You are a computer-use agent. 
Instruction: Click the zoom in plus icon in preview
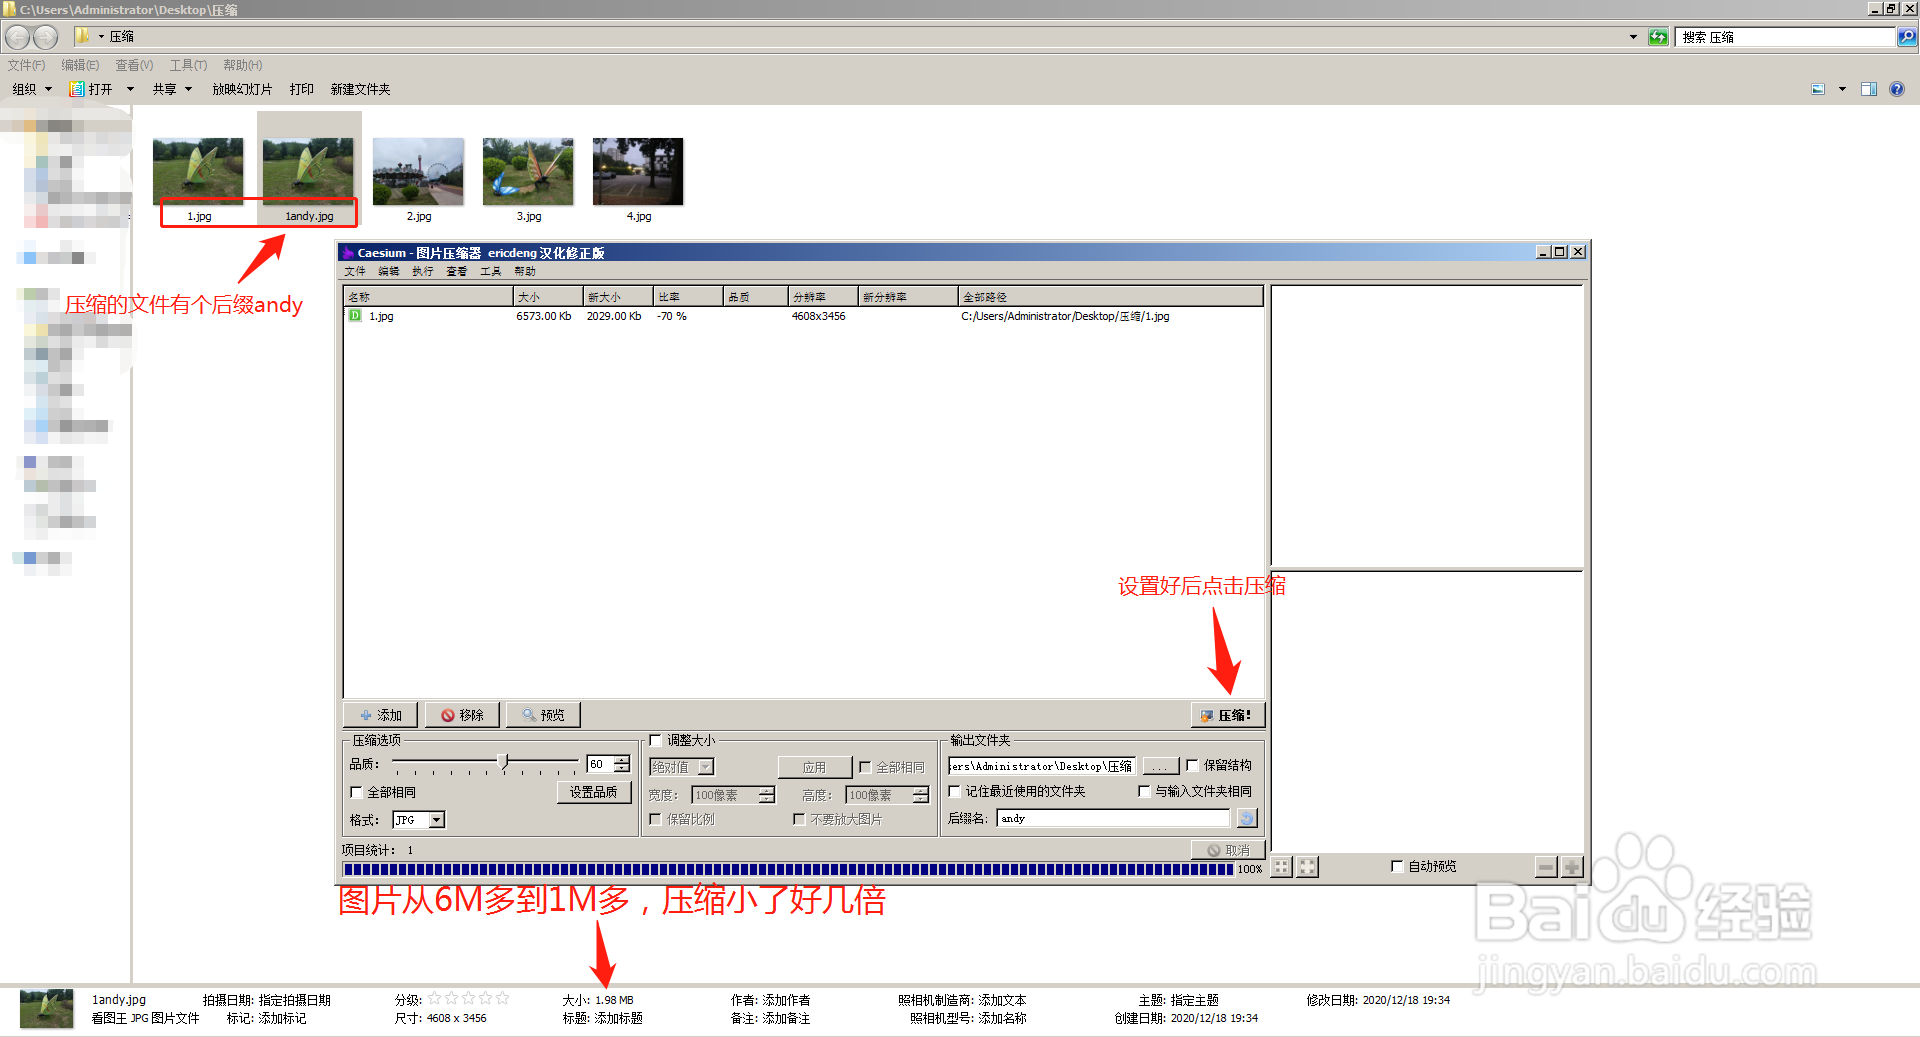(x=1572, y=867)
